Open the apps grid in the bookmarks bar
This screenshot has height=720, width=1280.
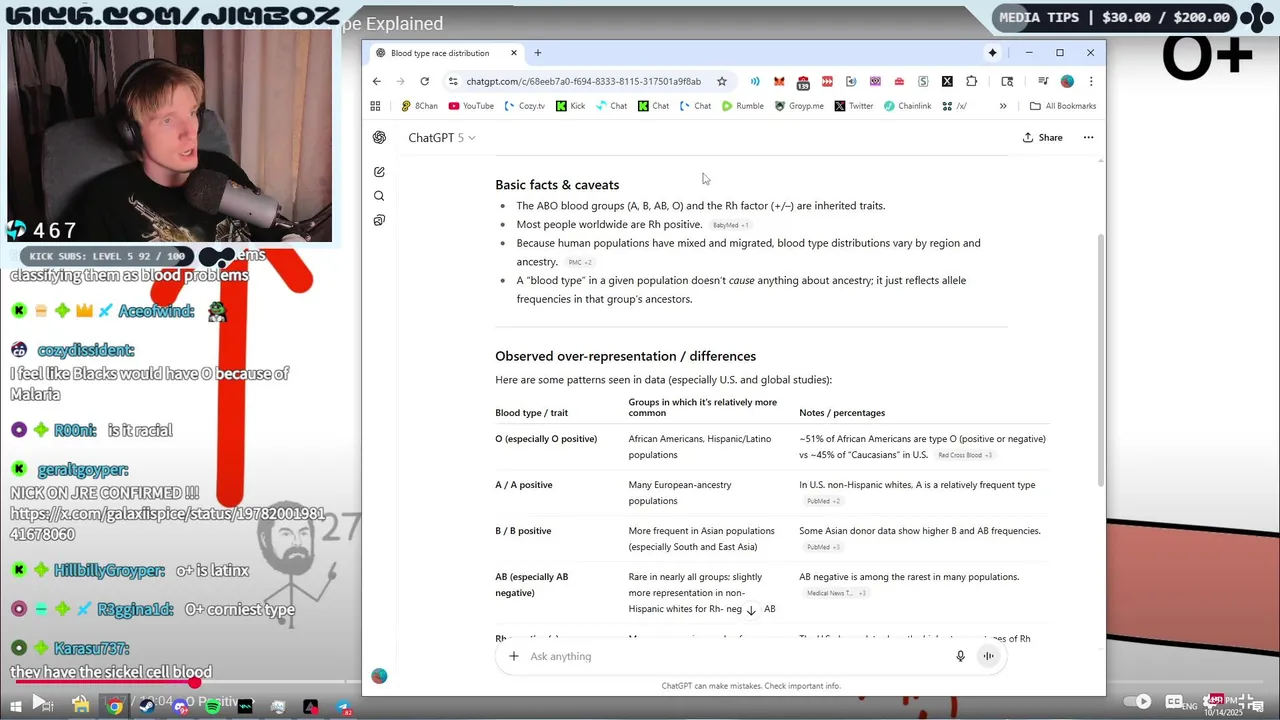376,106
